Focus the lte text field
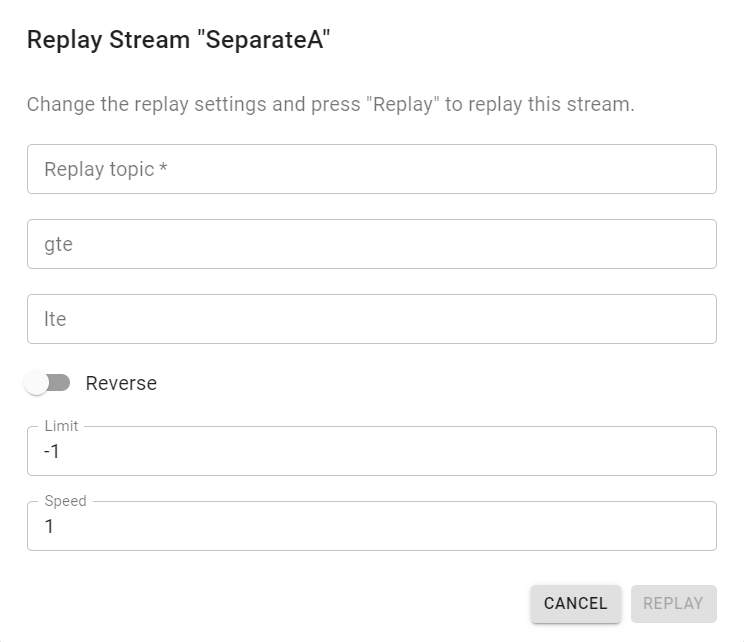 pos(372,319)
